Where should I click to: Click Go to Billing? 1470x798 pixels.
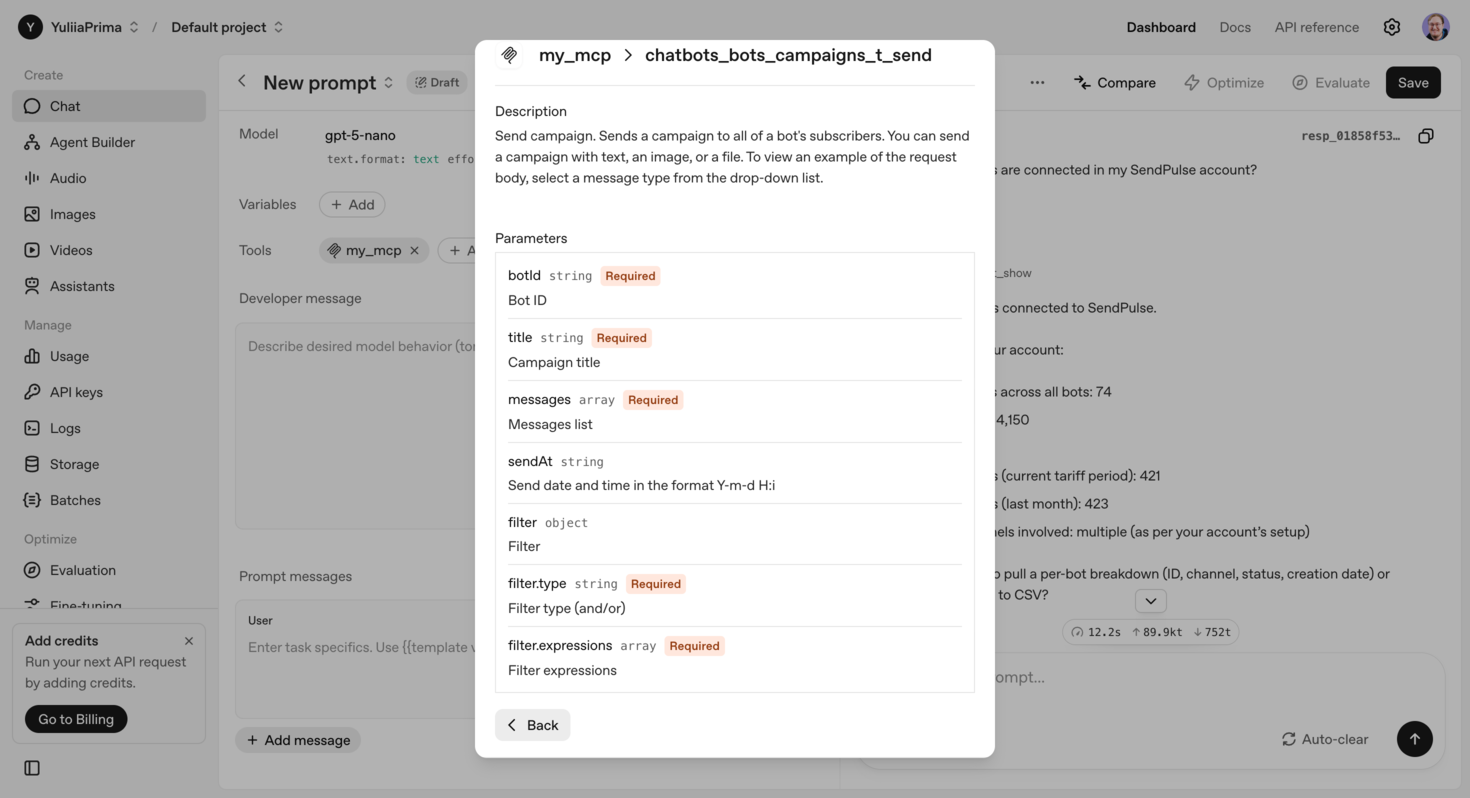[75, 718]
